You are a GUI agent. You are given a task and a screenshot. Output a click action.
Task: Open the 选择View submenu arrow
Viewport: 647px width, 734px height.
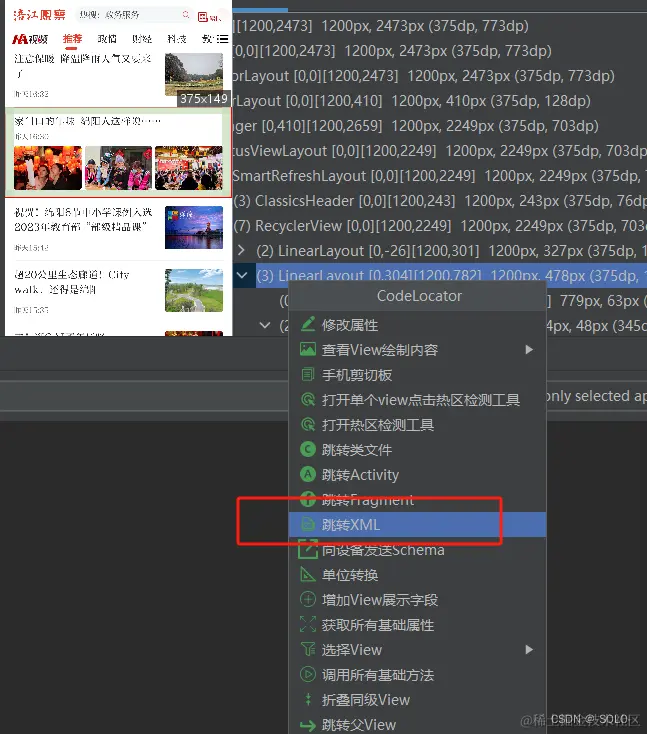(529, 649)
